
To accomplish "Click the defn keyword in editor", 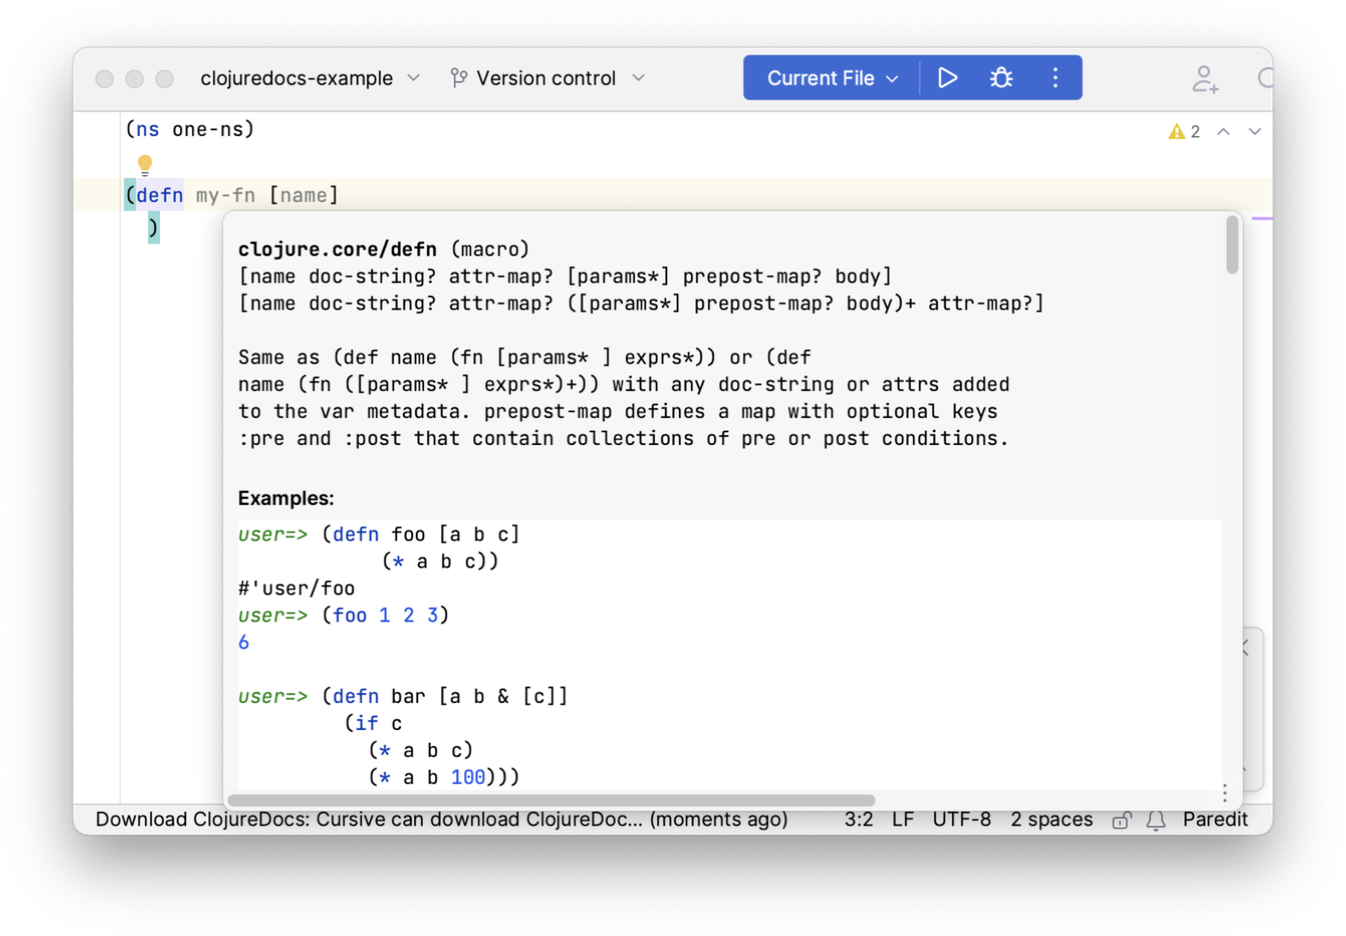I will point(160,195).
